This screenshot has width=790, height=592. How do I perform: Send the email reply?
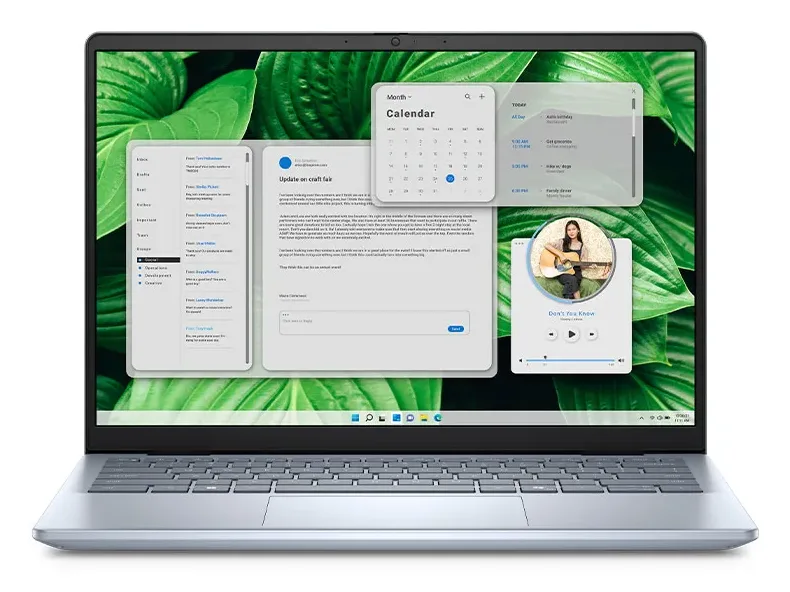coord(455,328)
